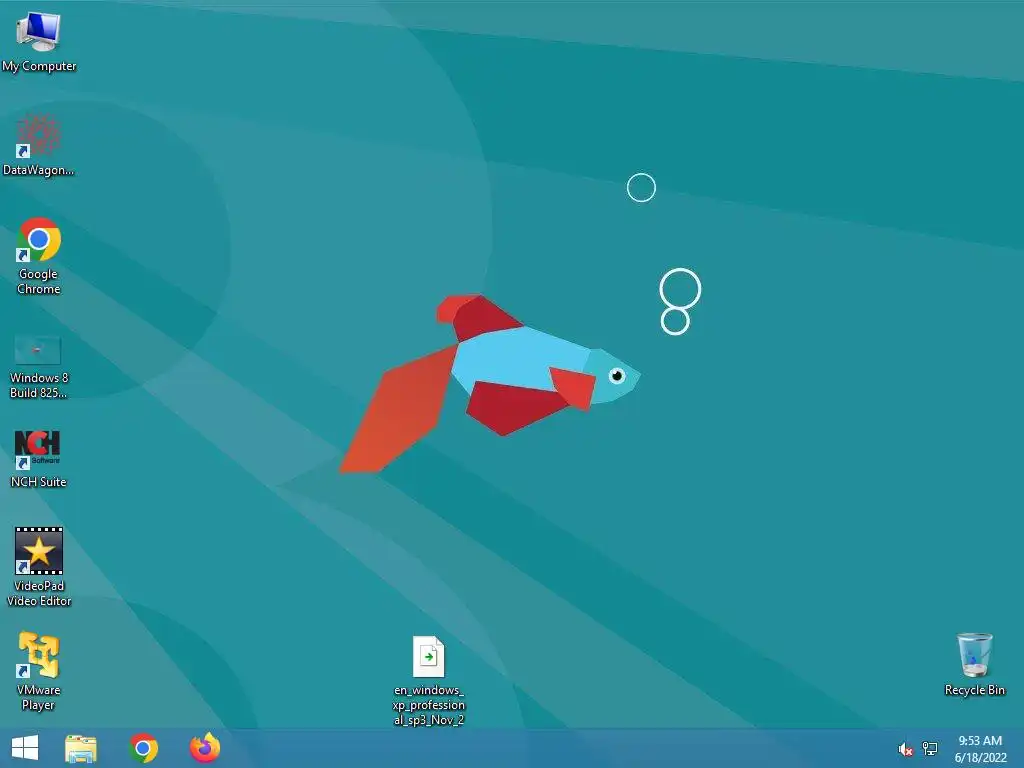This screenshot has height=768, width=1024.
Task: Launch Chrome from the taskbar
Action: pyautogui.click(x=144, y=748)
